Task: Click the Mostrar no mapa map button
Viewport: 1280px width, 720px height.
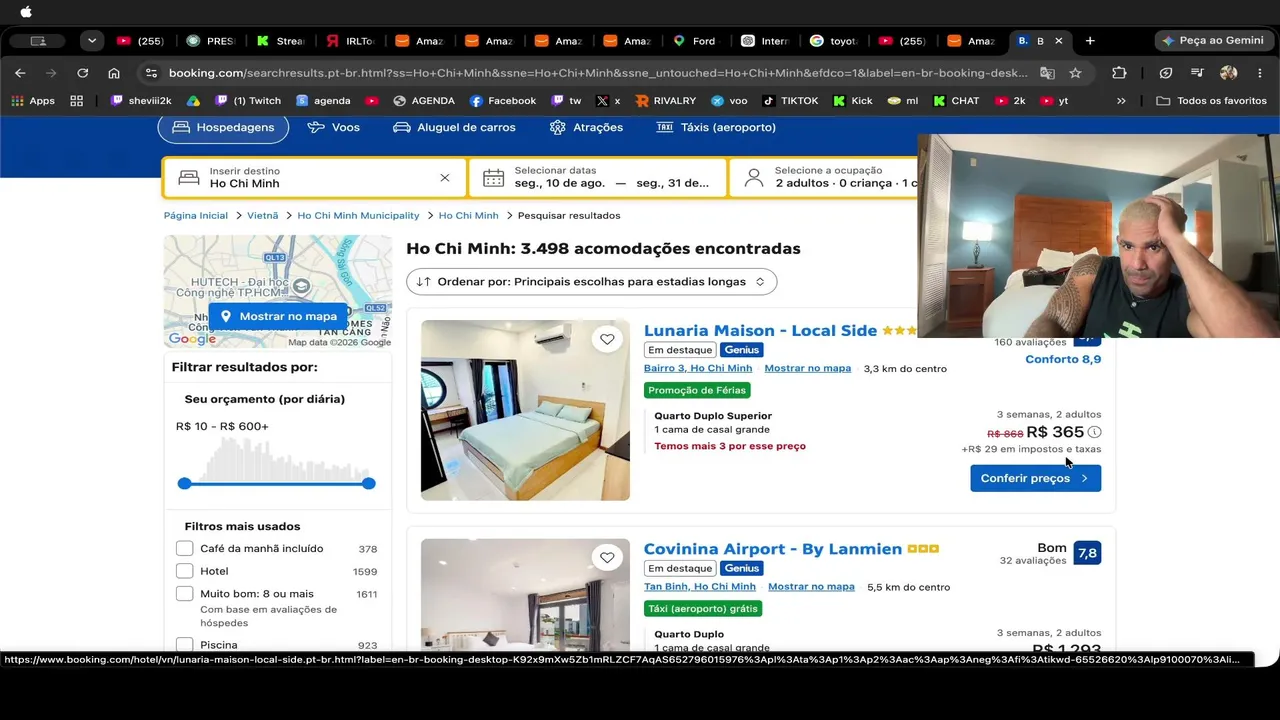Action: coord(278,316)
